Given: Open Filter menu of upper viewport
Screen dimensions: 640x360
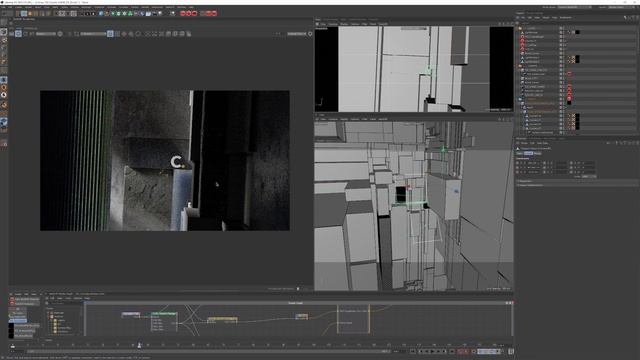Looking at the screenshot, I should pyautogui.click(x=364, y=24).
